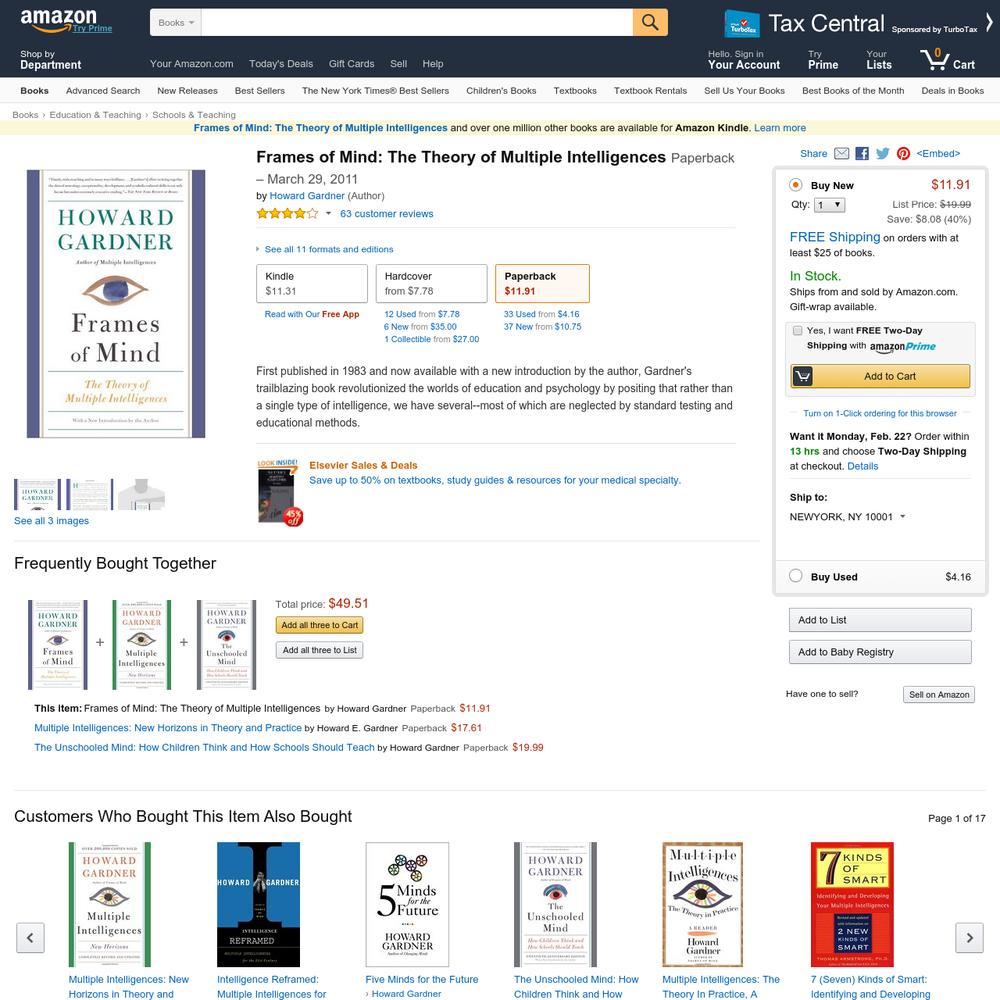Open the Books search category dropdown
The image size is (1000, 1000).
pyautogui.click(x=175, y=22)
